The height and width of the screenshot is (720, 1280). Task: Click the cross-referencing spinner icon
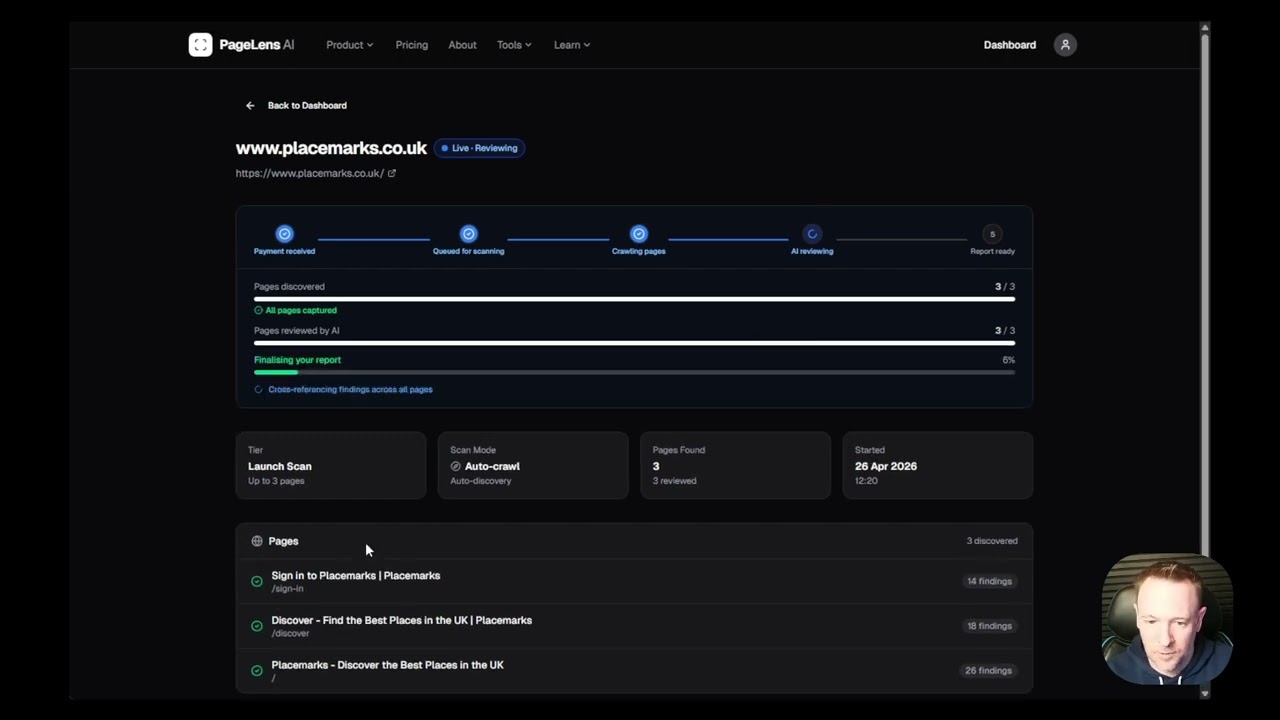click(258, 389)
